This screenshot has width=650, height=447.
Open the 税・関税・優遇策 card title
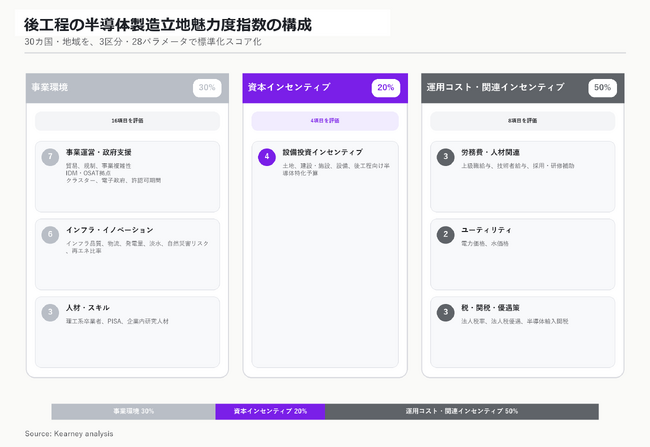click(490, 308)
